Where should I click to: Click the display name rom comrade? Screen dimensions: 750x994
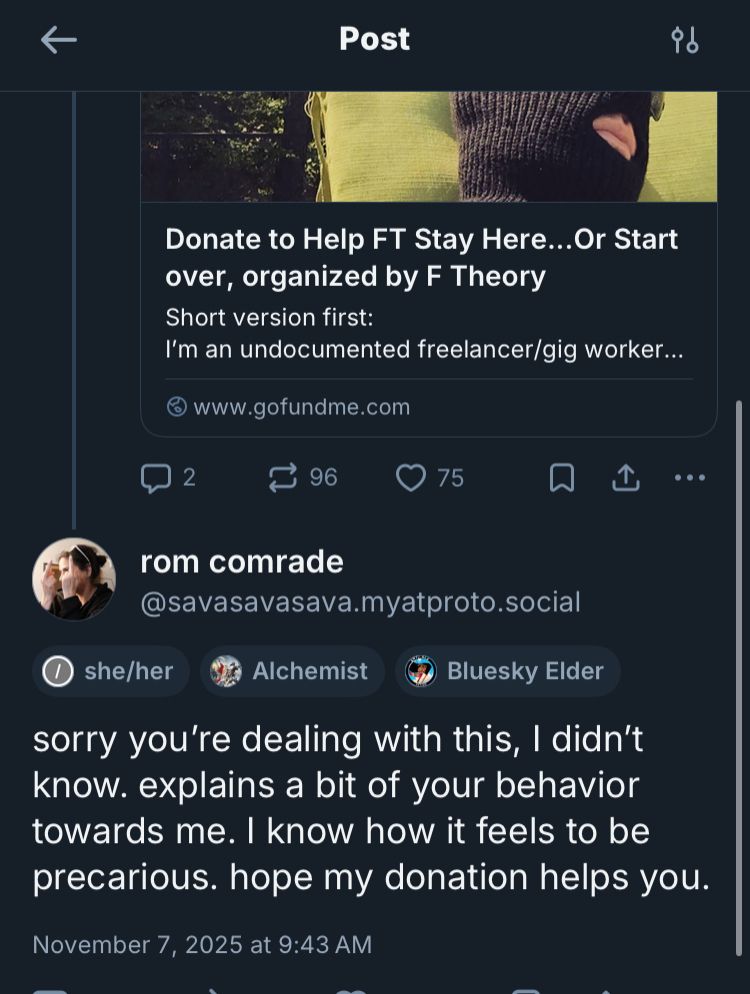pos(241,561)
